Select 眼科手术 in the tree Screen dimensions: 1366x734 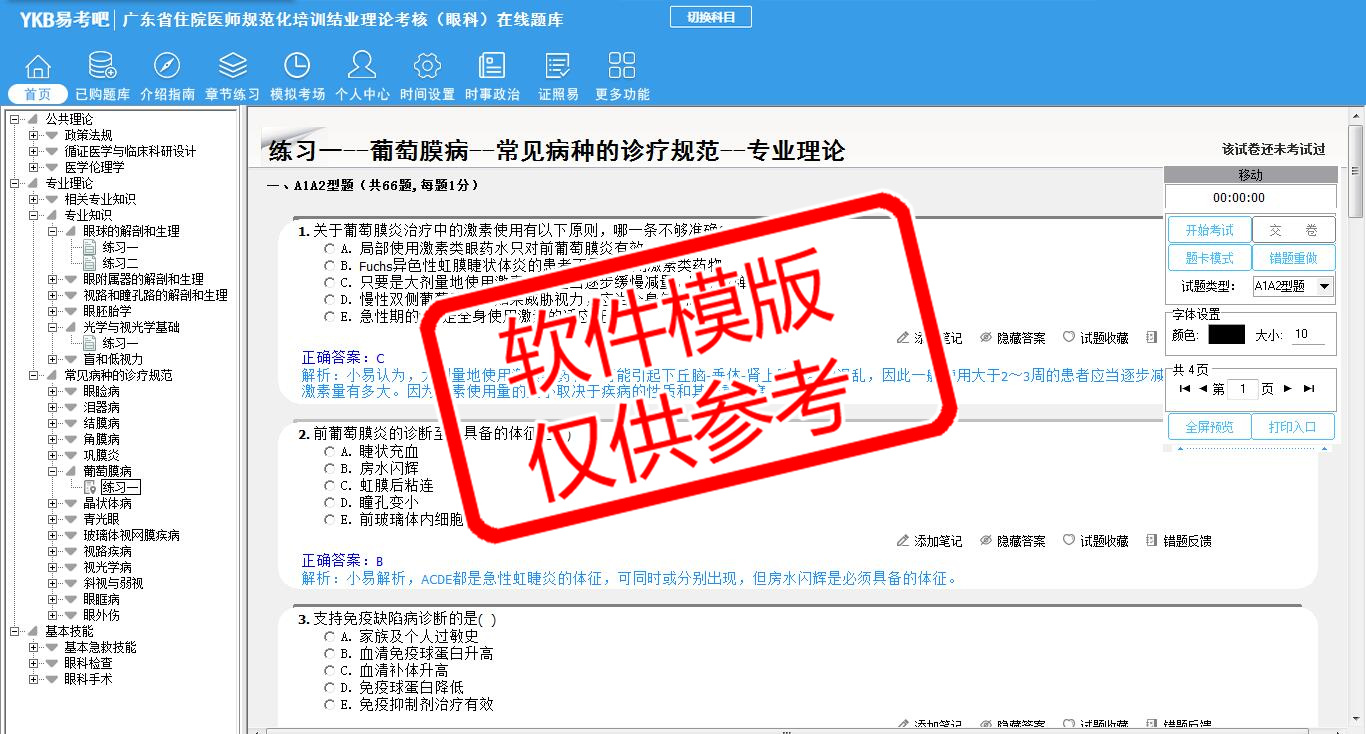coord(89,679)
